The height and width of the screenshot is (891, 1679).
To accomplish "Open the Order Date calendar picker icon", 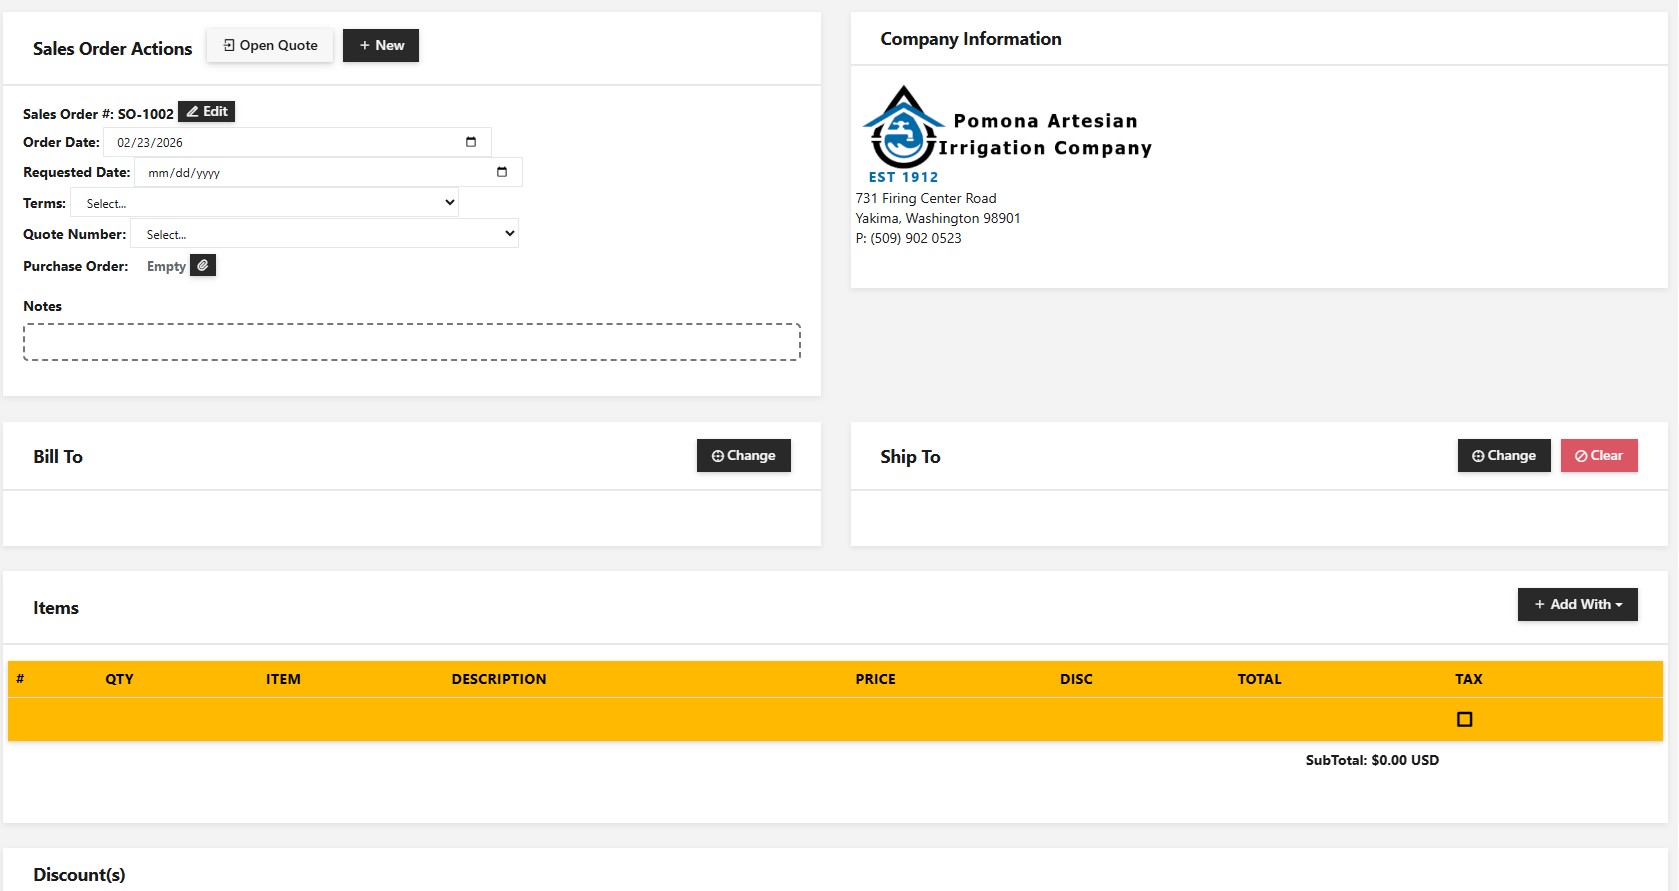I will click(x=471, y=142).
